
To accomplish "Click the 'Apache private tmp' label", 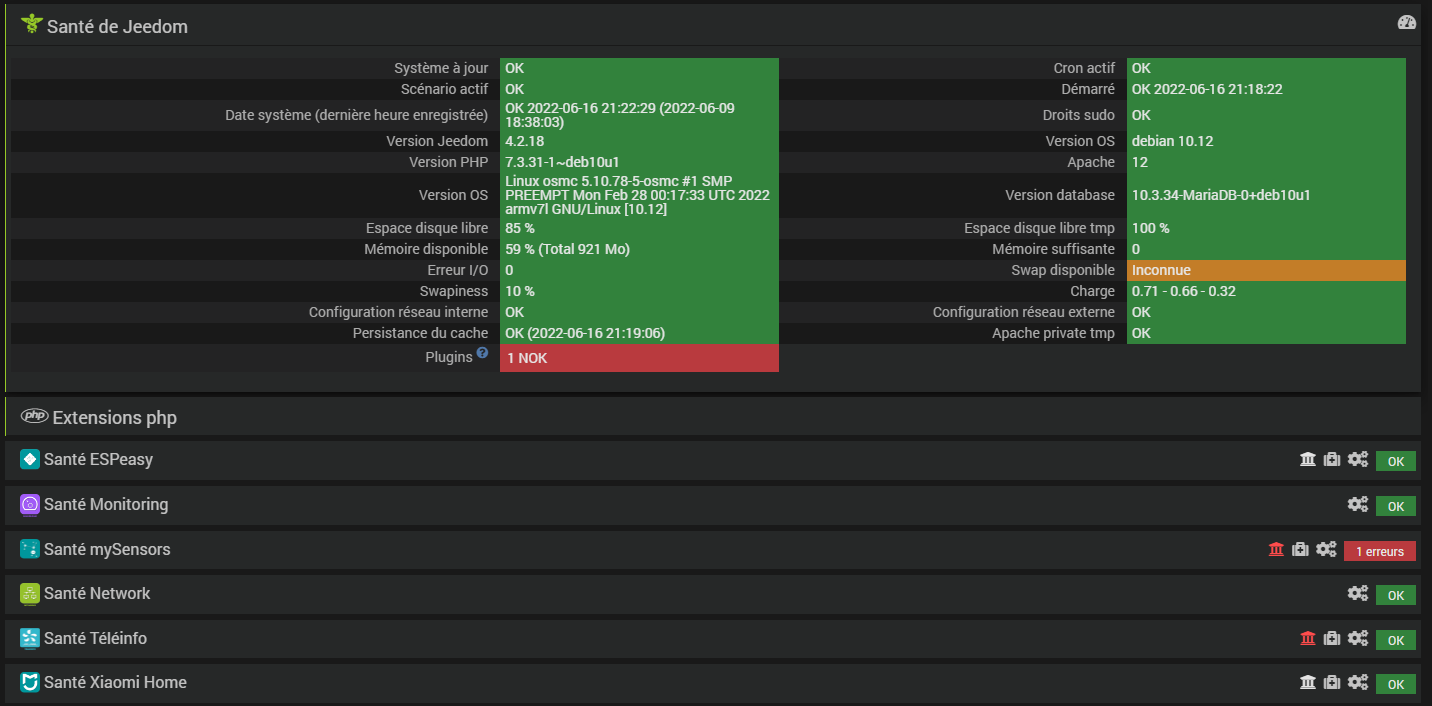I will pyautogui.click(x=1053, y=333).
